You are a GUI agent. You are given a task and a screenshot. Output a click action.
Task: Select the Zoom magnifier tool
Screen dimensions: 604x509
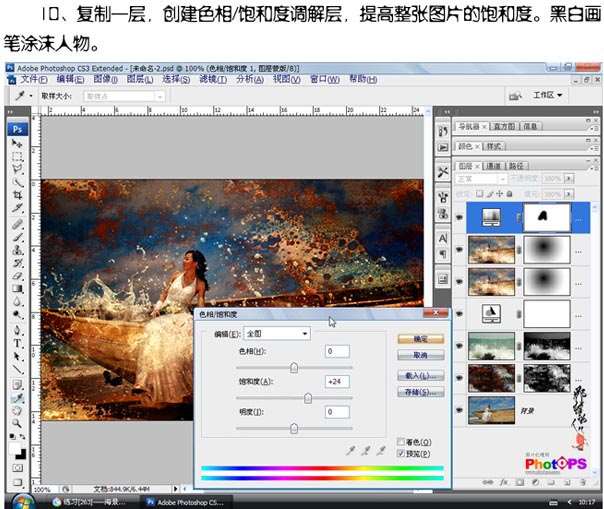pos(17,422)
